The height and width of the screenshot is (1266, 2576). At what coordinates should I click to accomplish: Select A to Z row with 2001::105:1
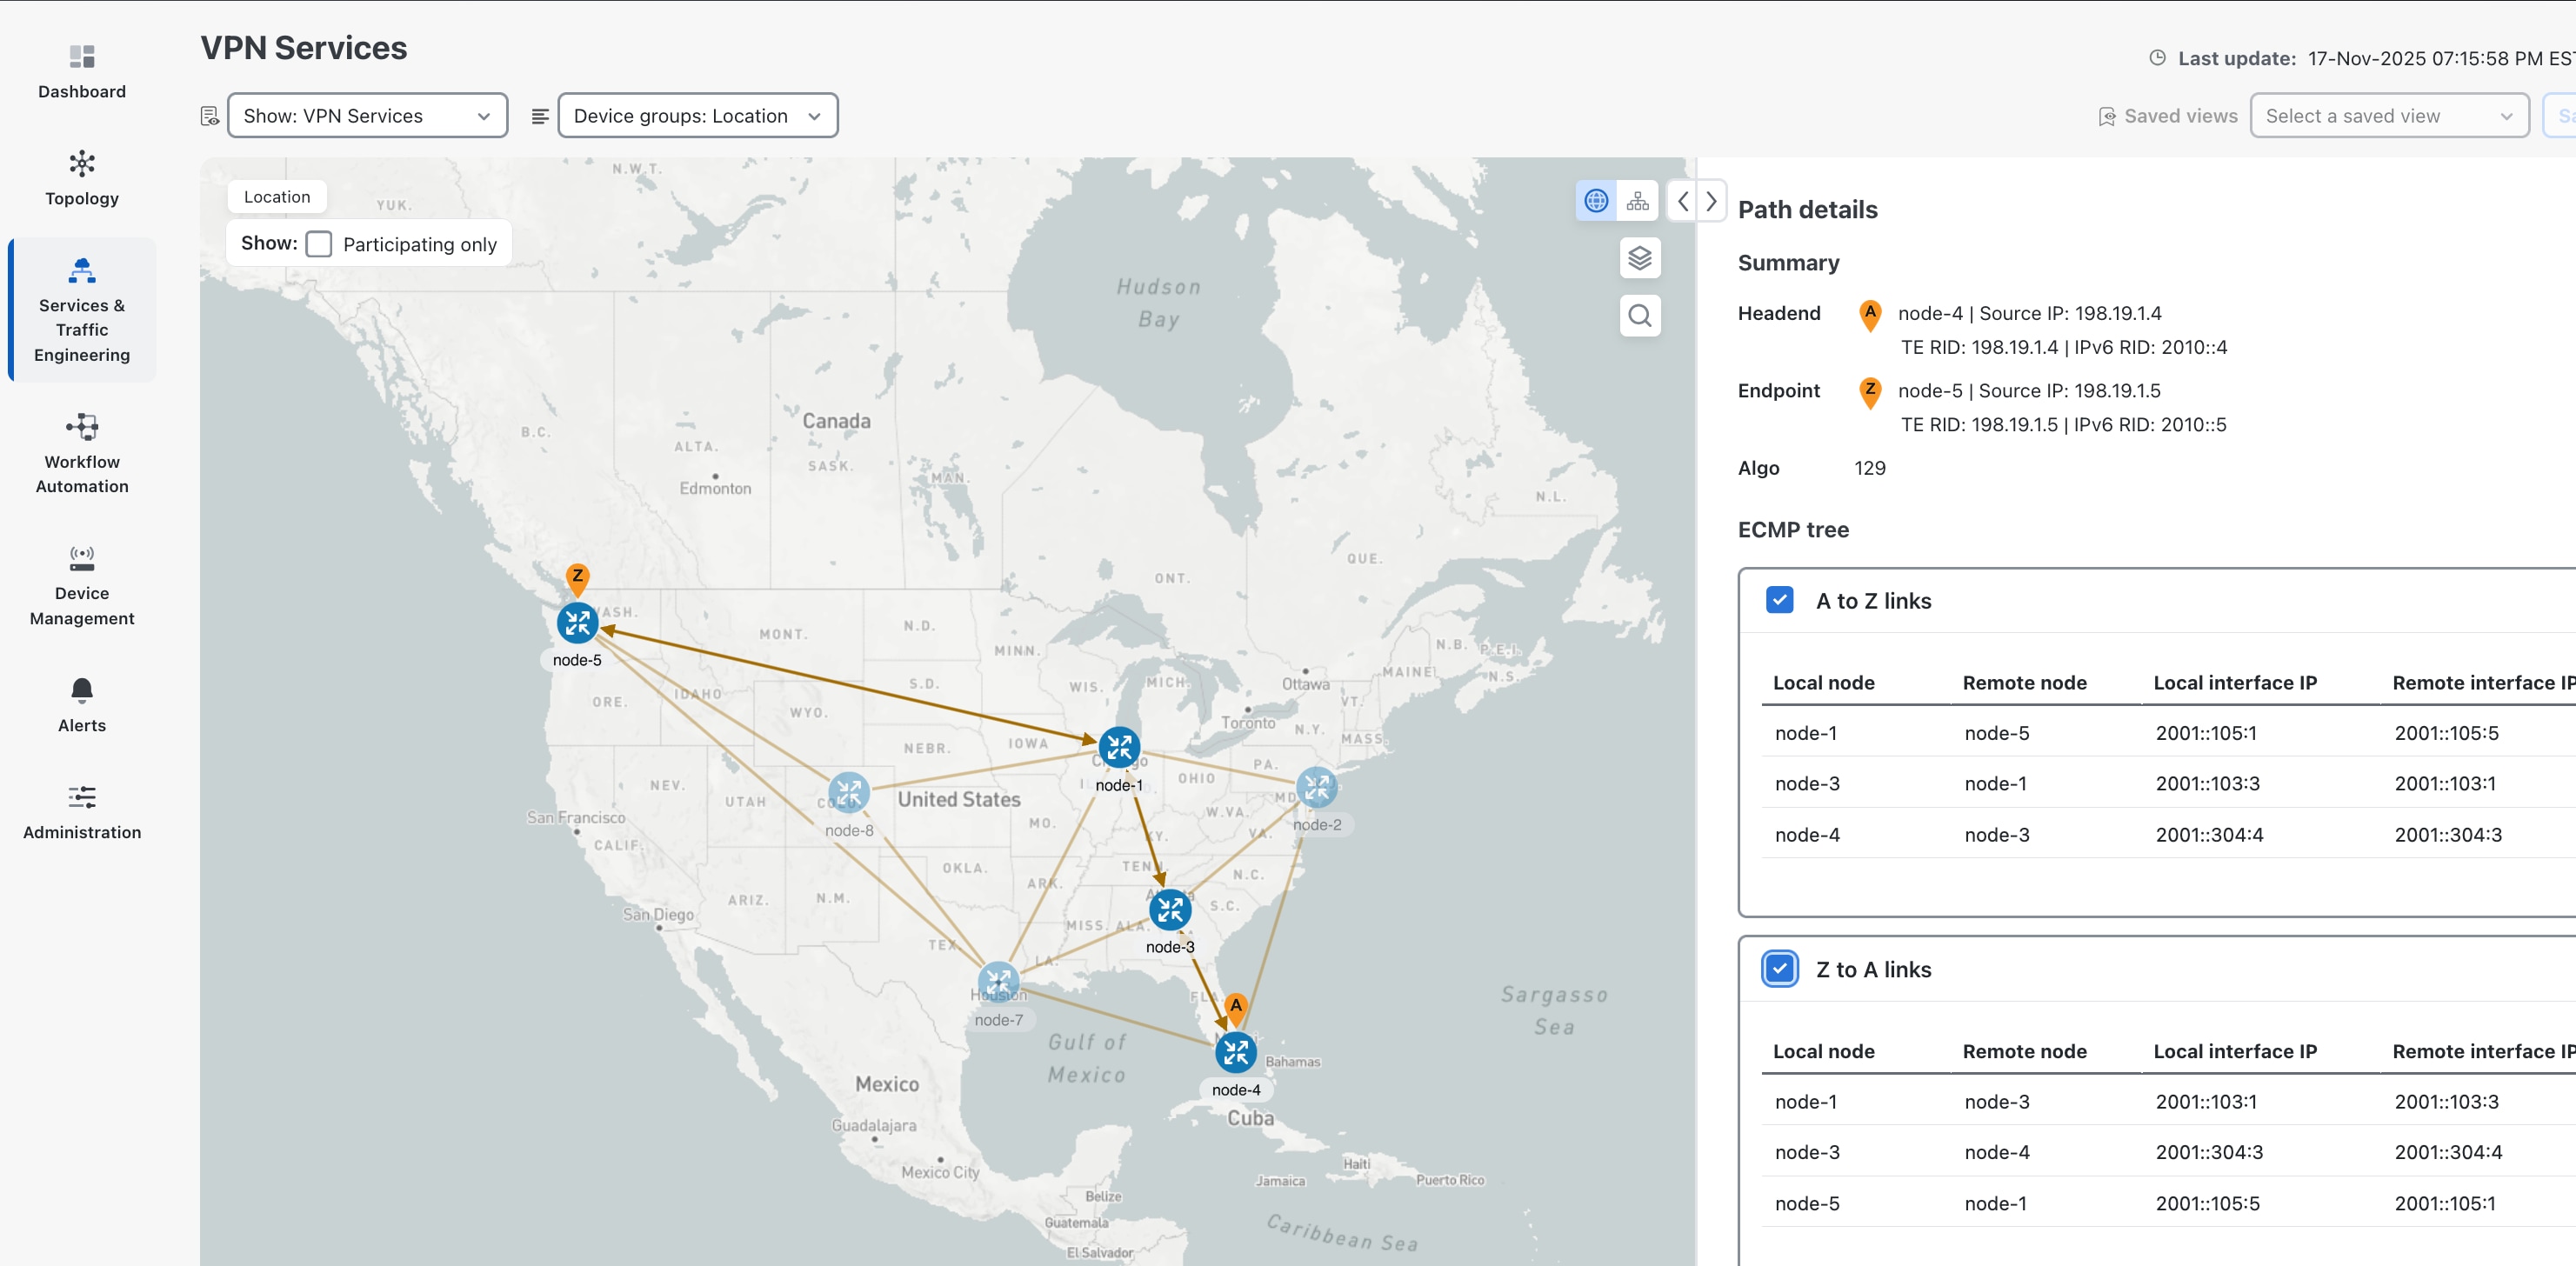(2168, 733)
